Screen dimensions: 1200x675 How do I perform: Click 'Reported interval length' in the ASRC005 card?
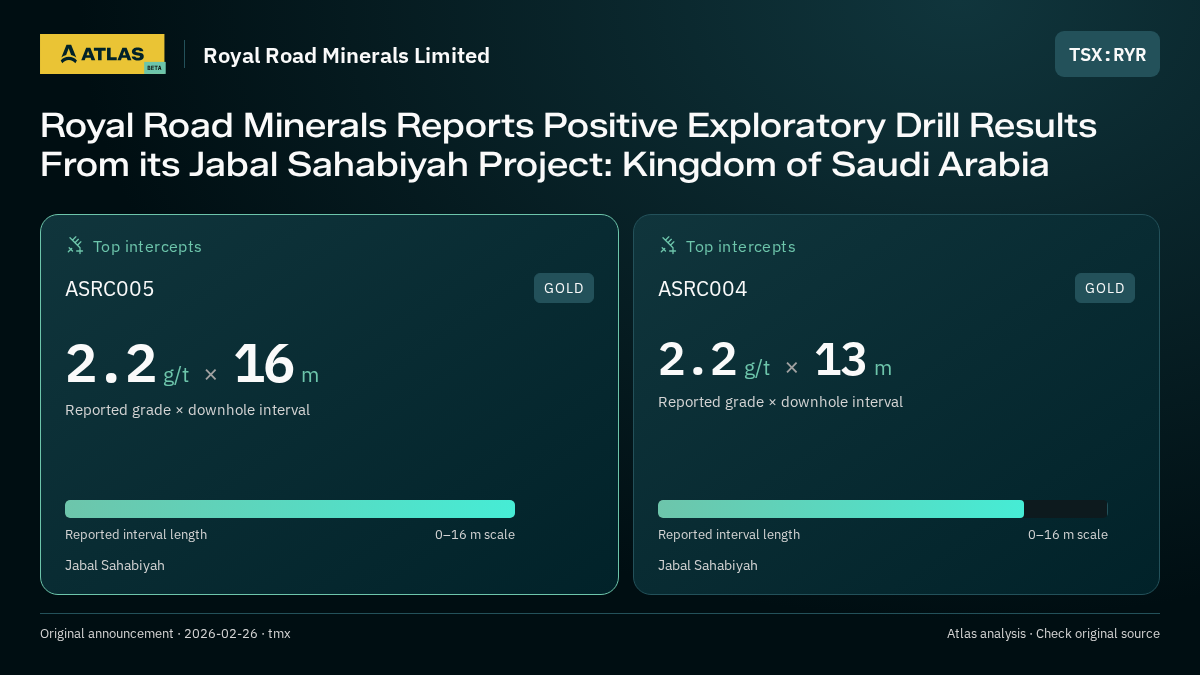pyautogui.click(x=136, y=535)
